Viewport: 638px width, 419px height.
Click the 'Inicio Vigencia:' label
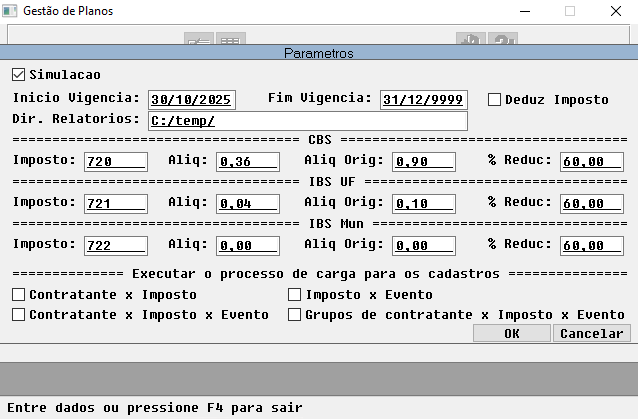click(x=76, y=98)
